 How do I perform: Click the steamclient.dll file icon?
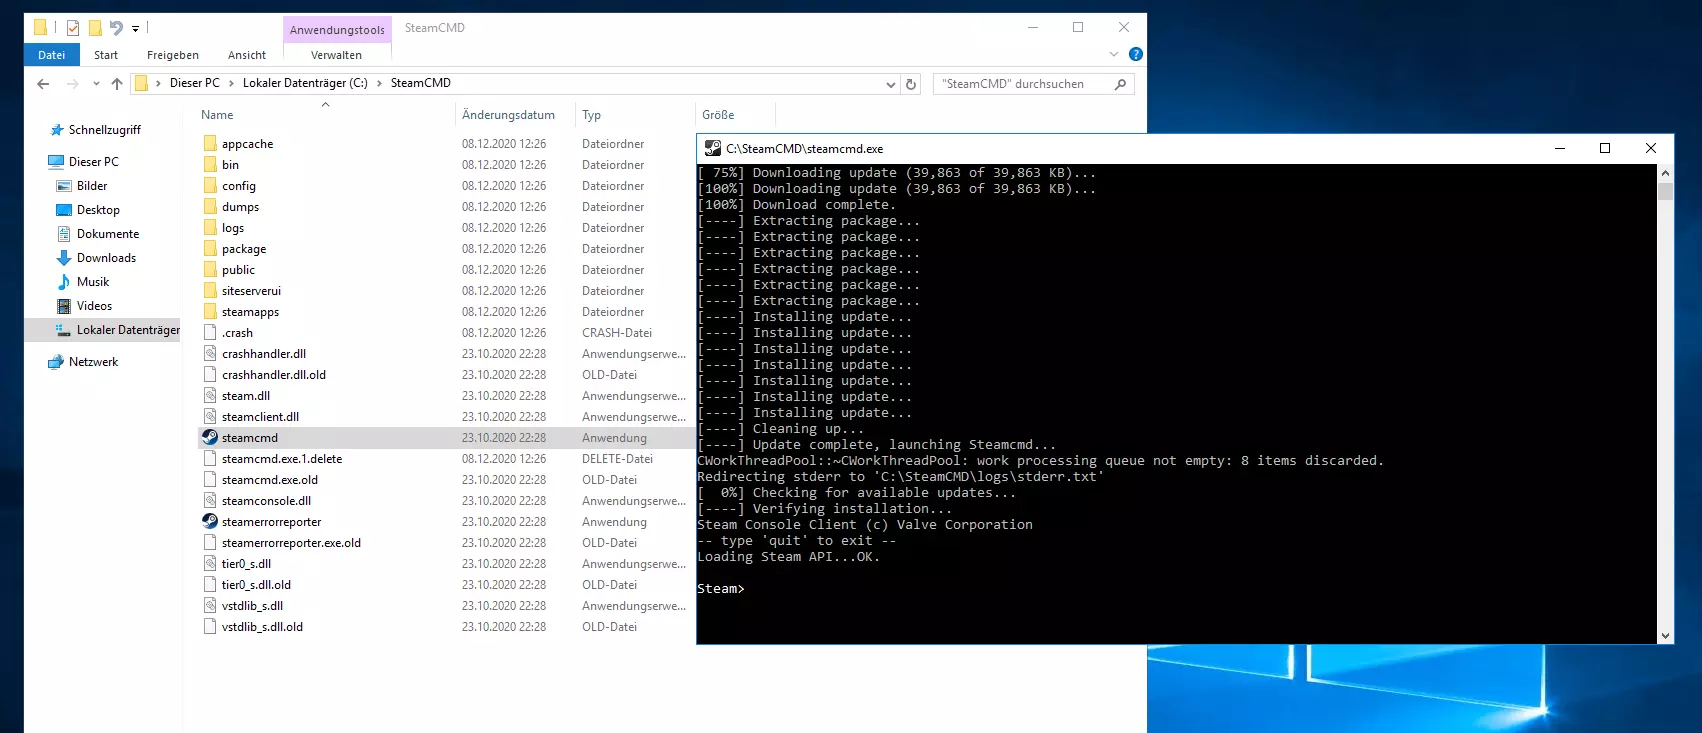[x=210, y=416]
